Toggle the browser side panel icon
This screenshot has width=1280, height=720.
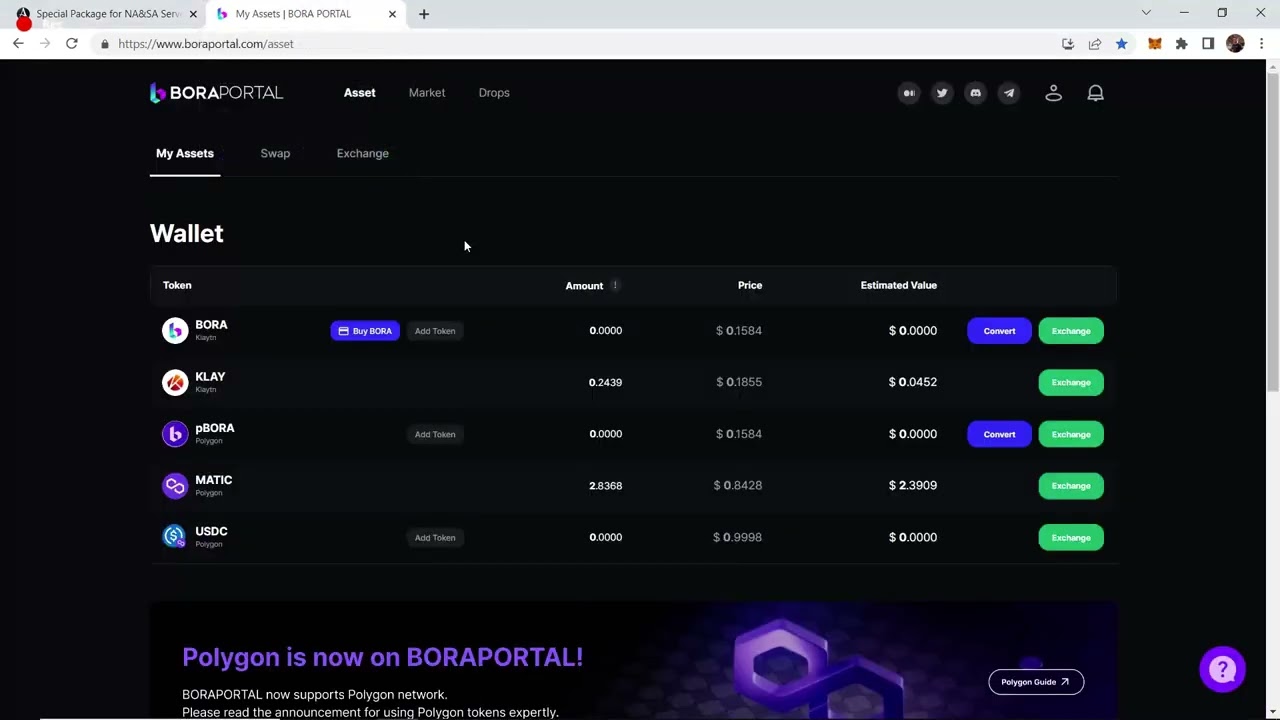(x=1208, y=43)
